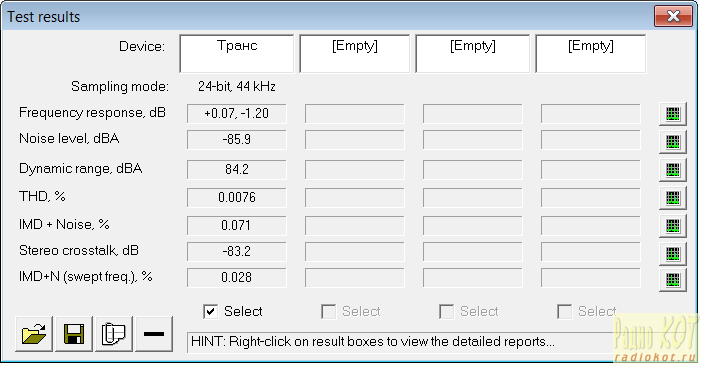Open the Frequency response graph icon
The height and width of the screenshot is (374, 710).
(672, 114)
